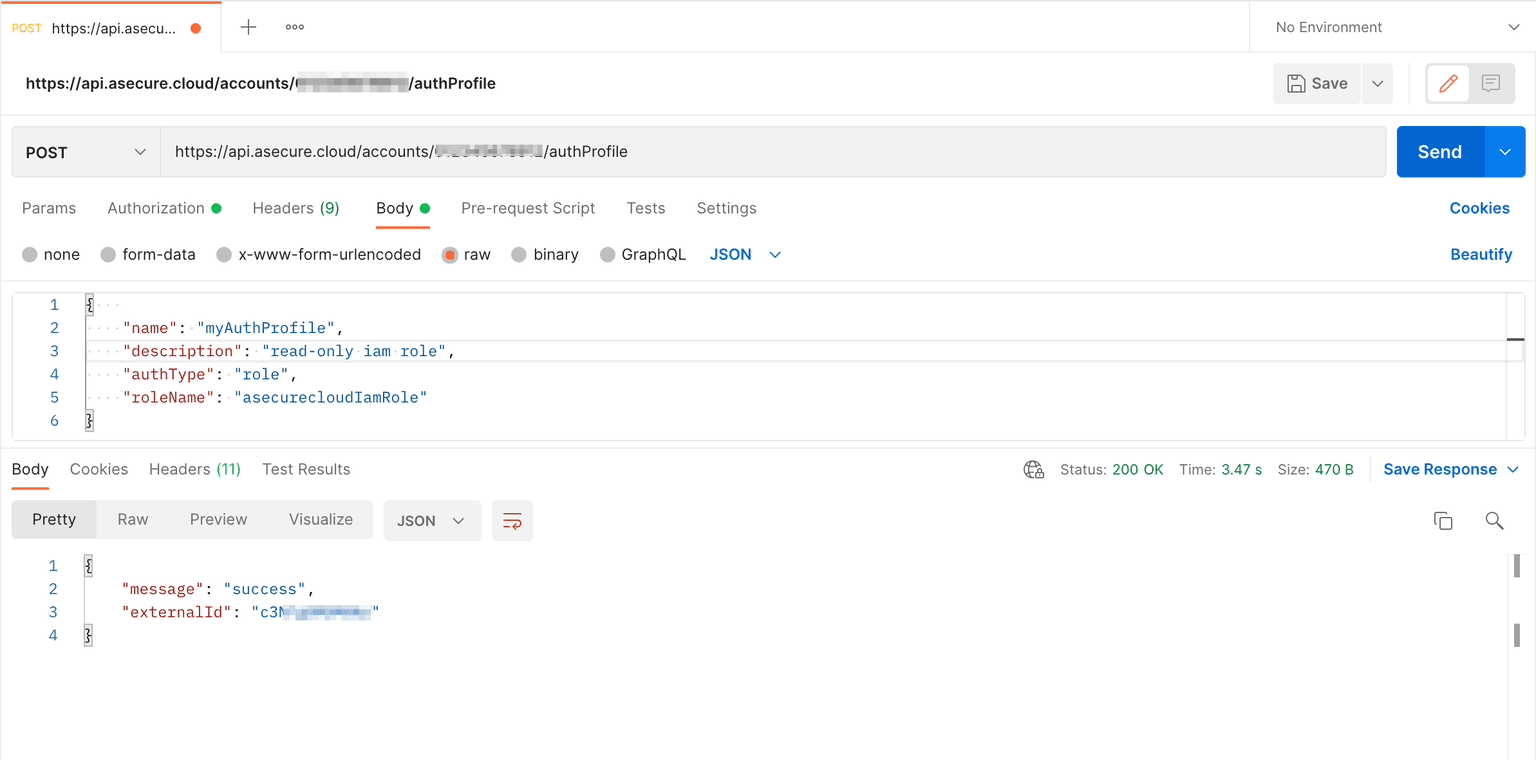Select the Visualize response view
The height and width of the screenshot is (760, 1536).
point(321,520)
